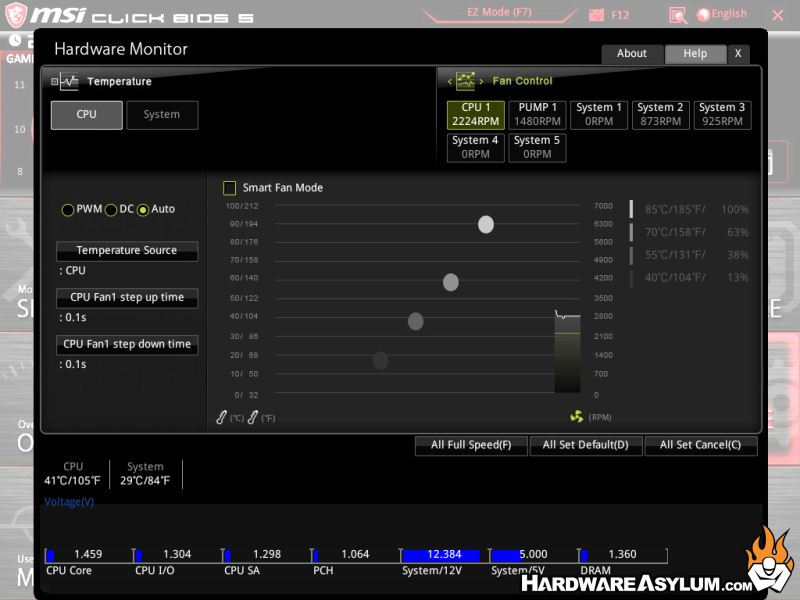The height and width of the screenshot is (600, 800).
Task: Click the Fahrenheit thermometer icon
Action: (253, 417)
